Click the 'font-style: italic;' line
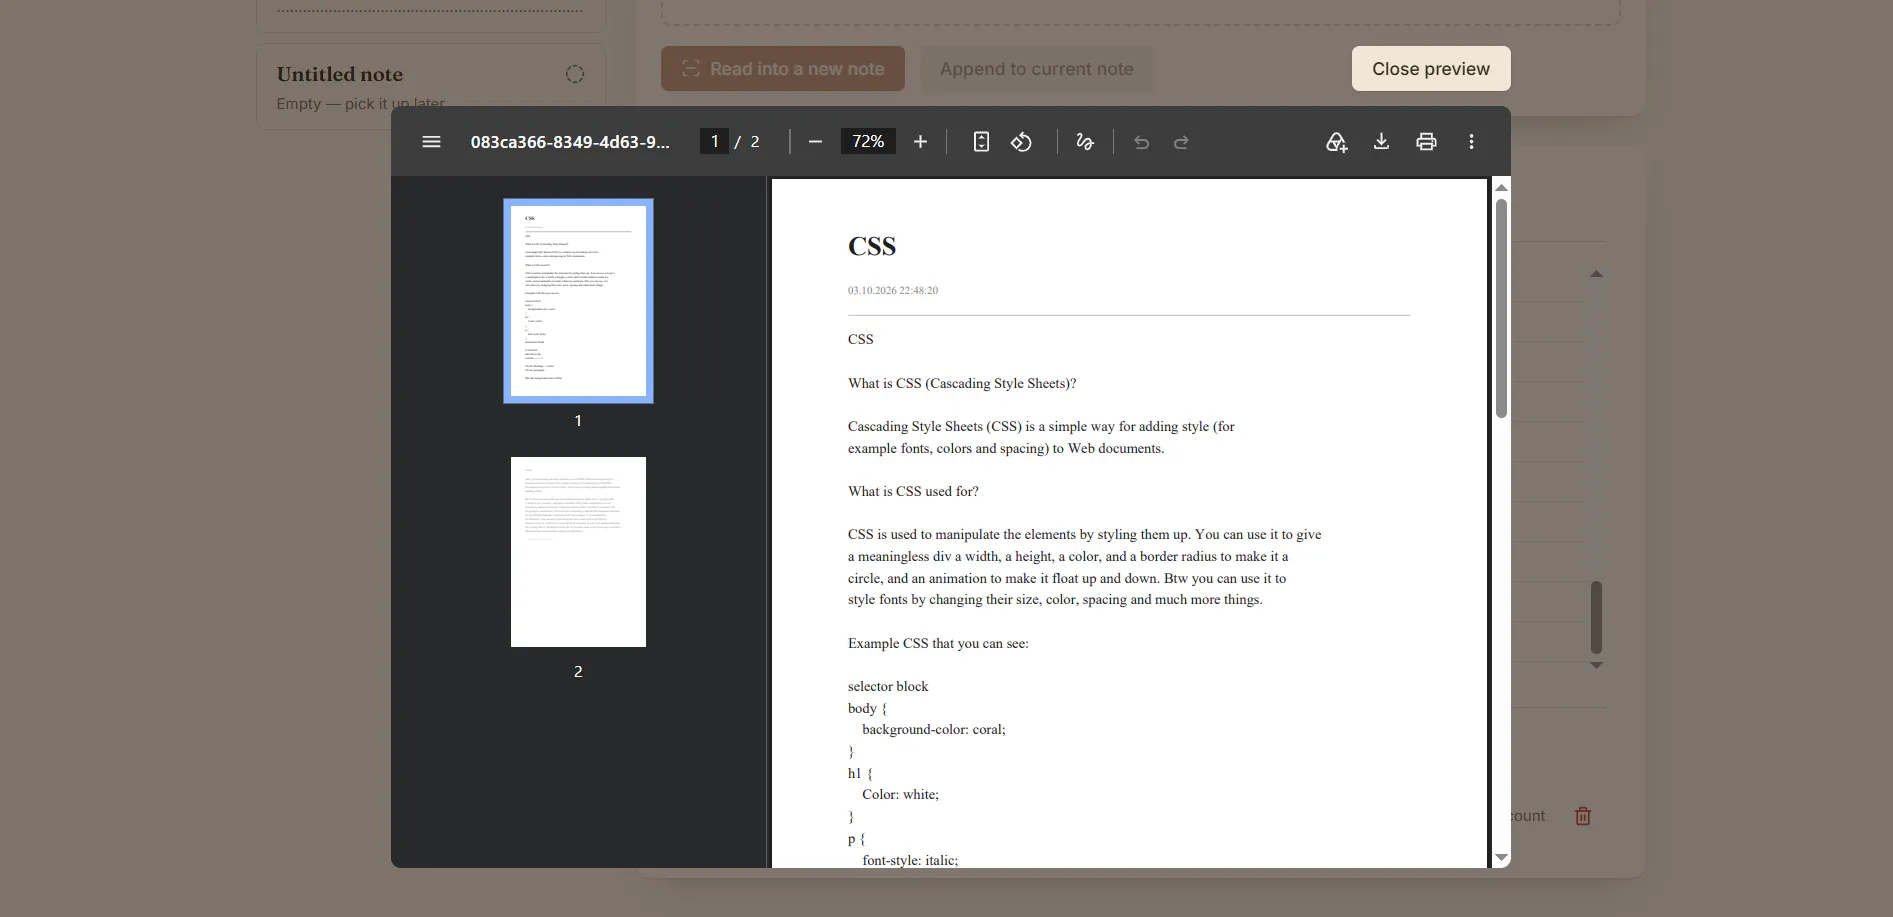Viewport: 1893px width, 917px height. [x=910, y=860]
